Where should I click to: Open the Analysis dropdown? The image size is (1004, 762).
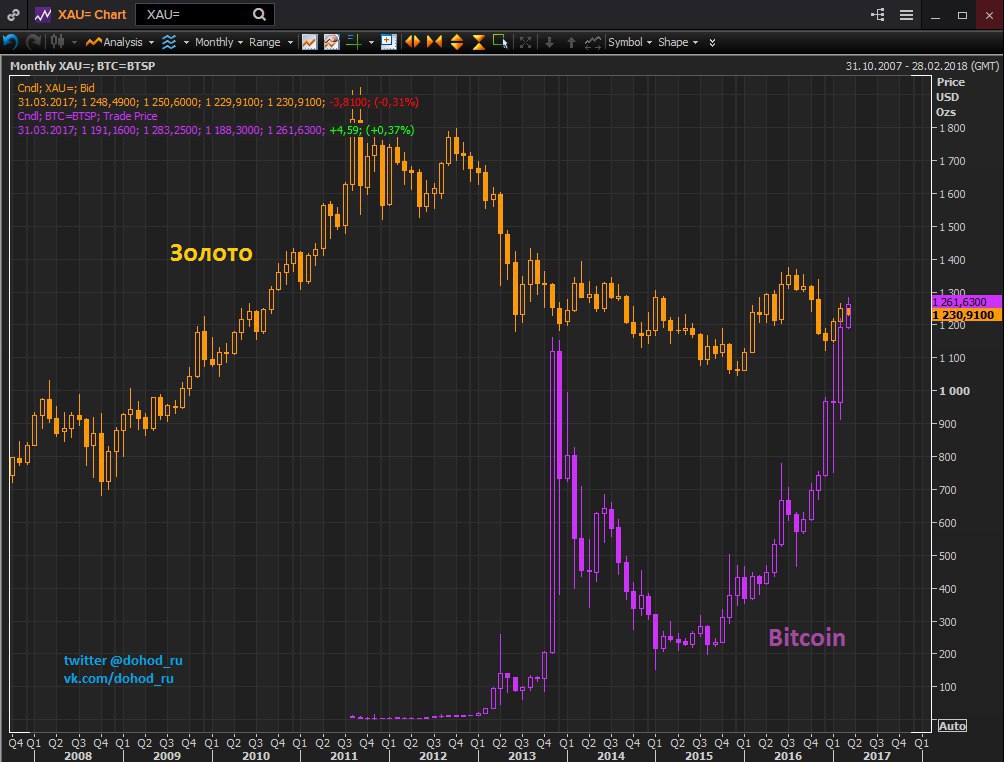[120, 42]
